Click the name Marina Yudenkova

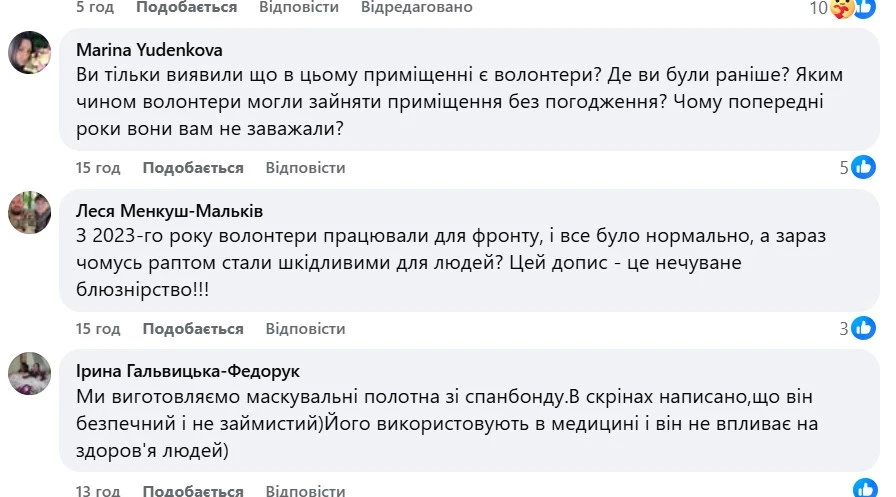(x=149, y=50)
